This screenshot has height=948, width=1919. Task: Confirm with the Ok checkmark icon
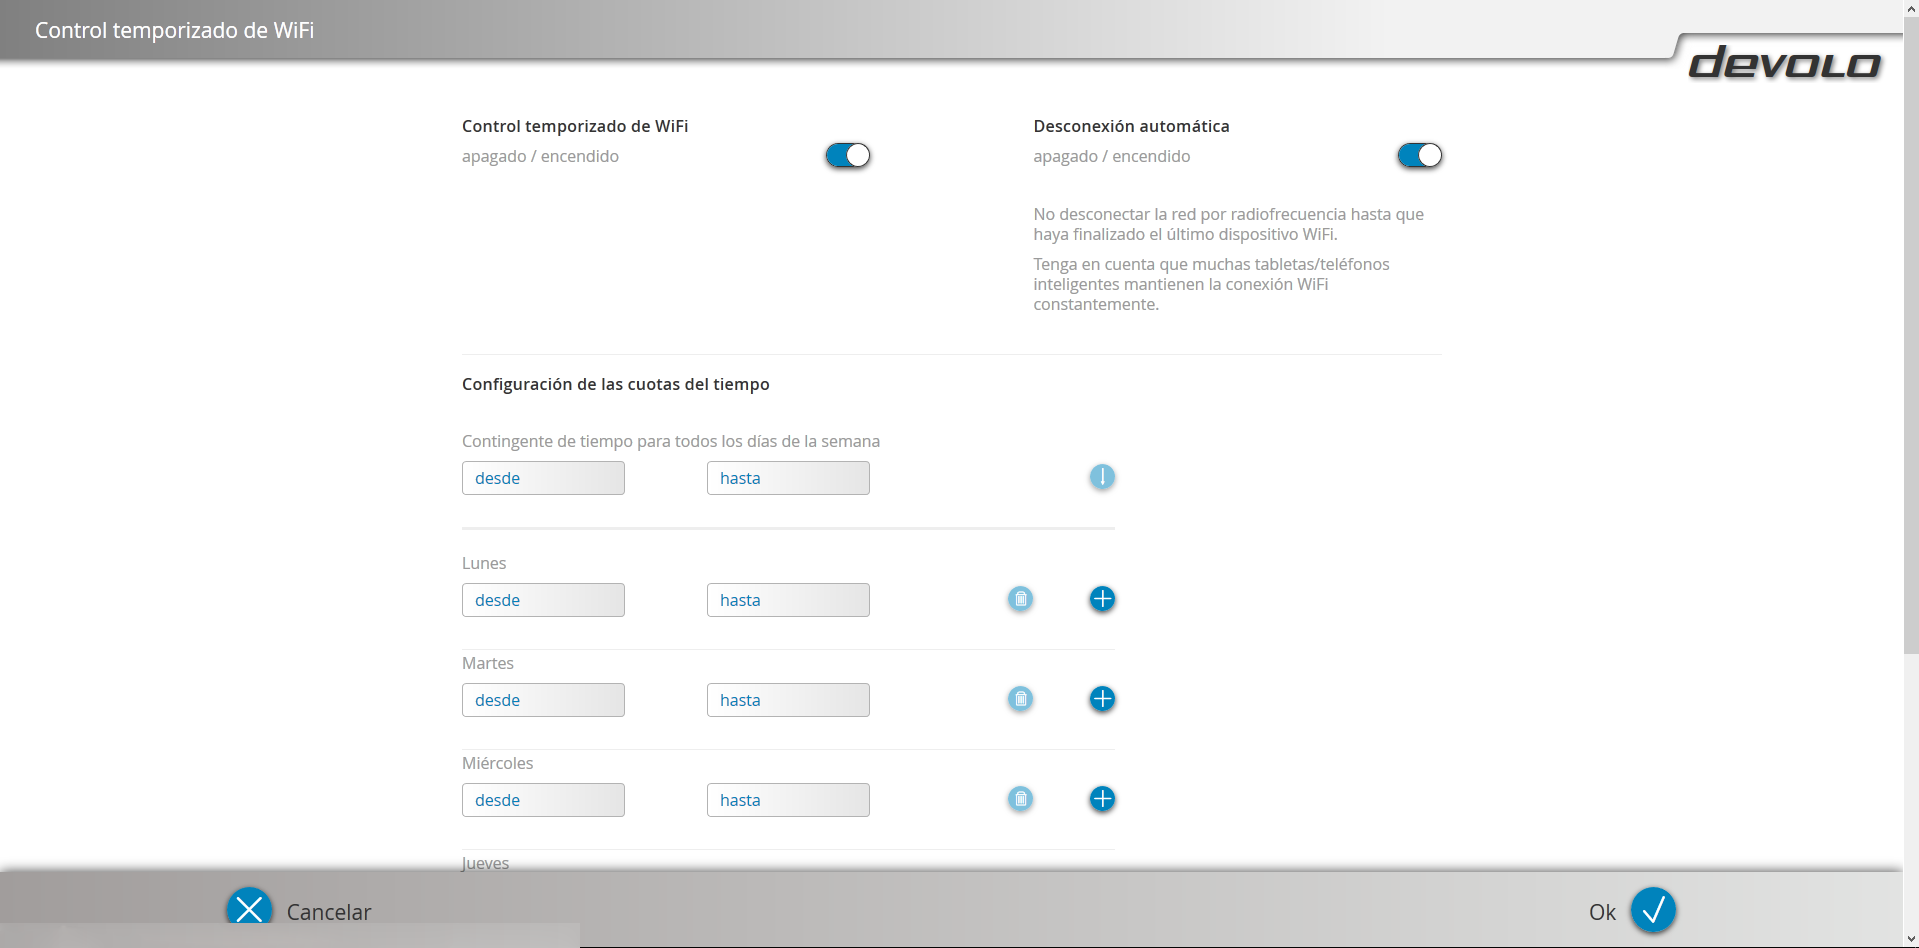pyautogui.click(x=1653, y=910)
